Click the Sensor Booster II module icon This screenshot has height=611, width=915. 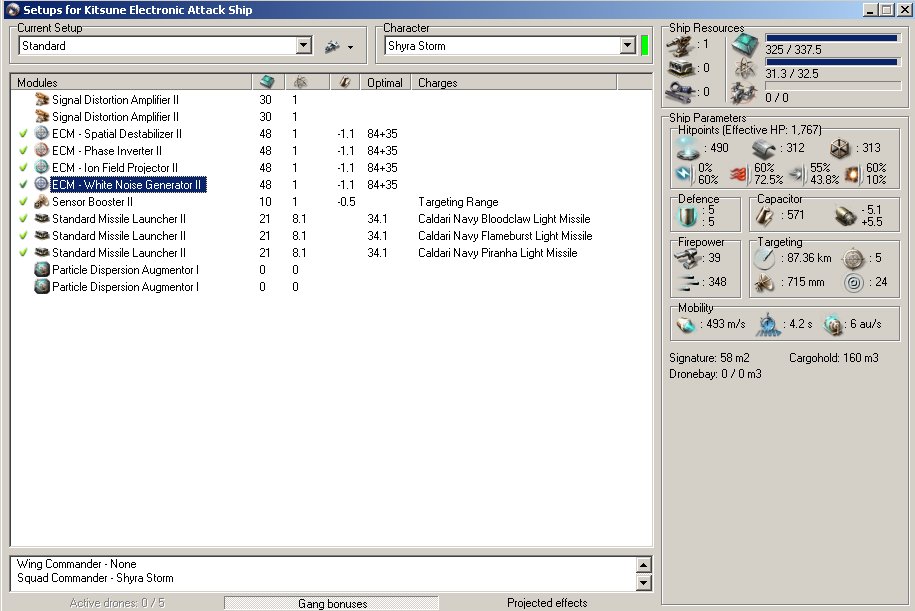click(41, 201)
